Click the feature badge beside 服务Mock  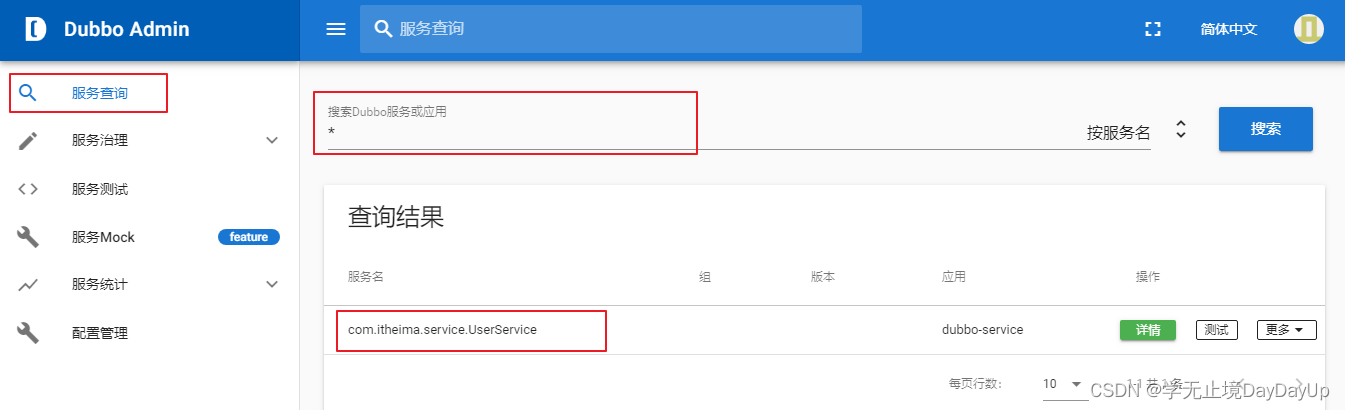[x=248, y=237]
